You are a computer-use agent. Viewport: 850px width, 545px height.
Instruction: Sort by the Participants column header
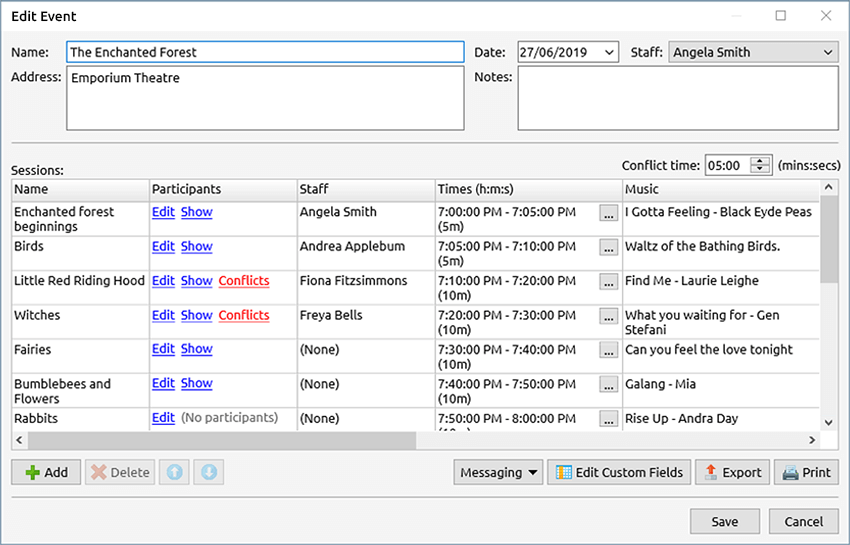[x=222, y=189]
